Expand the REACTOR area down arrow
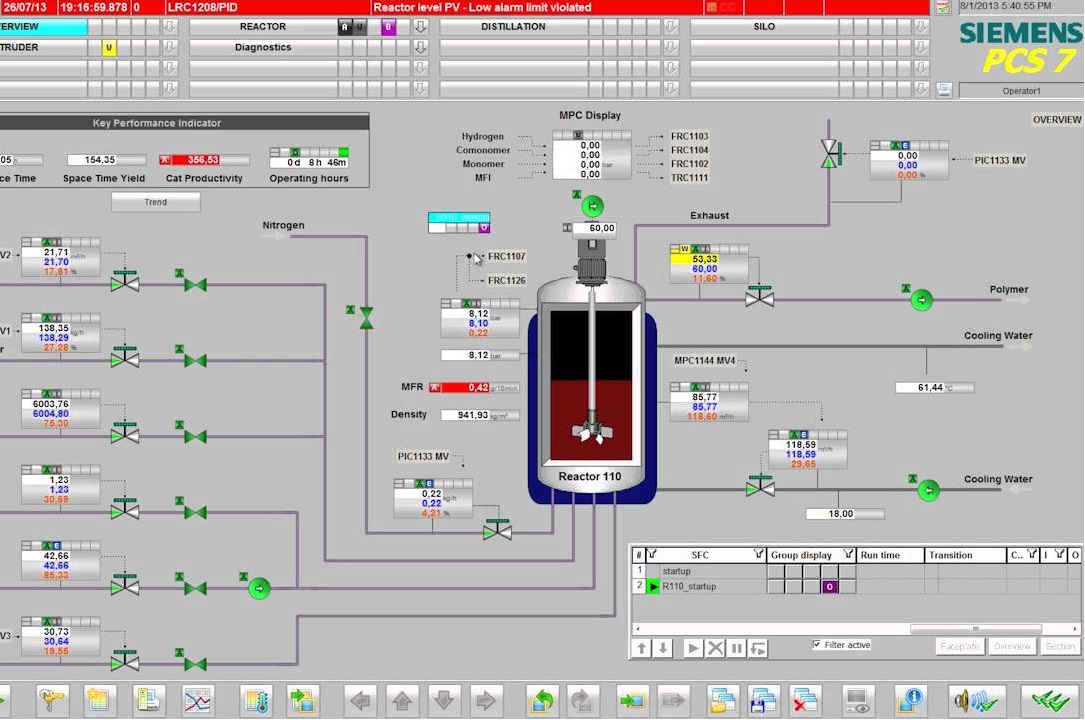Image resolution: width=1085 pixels, height=720 pixels. (420, 27)
